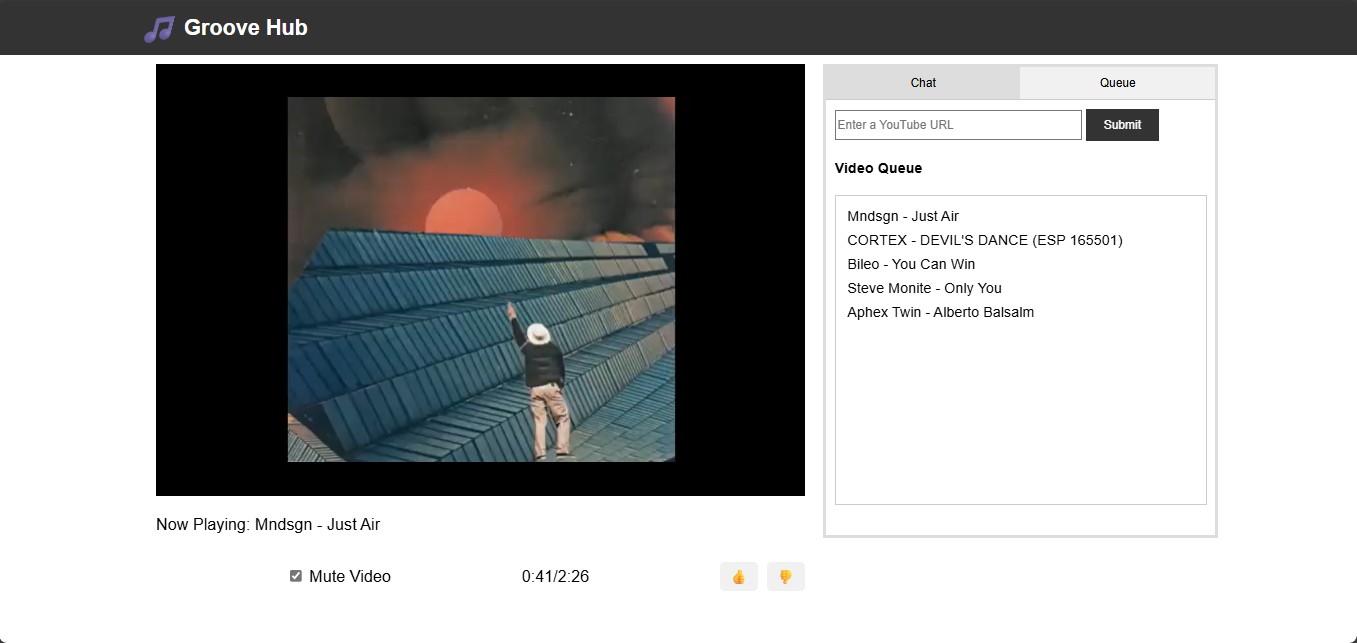Click the Groove Hub title
Image resolution: width=1357 pixels, height=643 pixels.
pyautogui.click(x=246, y=28)
